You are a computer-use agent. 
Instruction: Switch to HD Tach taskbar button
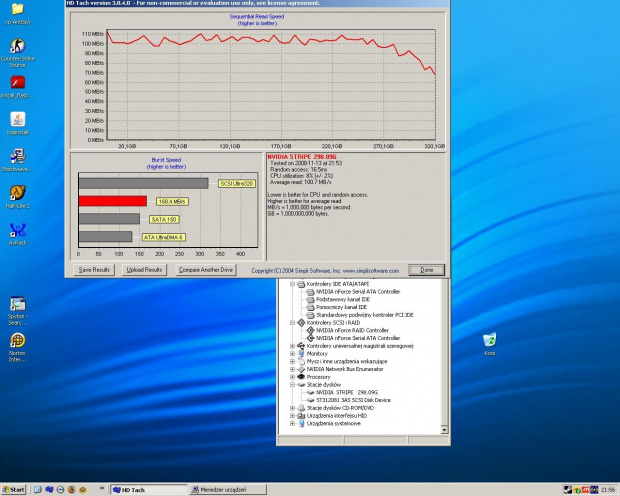(148, 490)
